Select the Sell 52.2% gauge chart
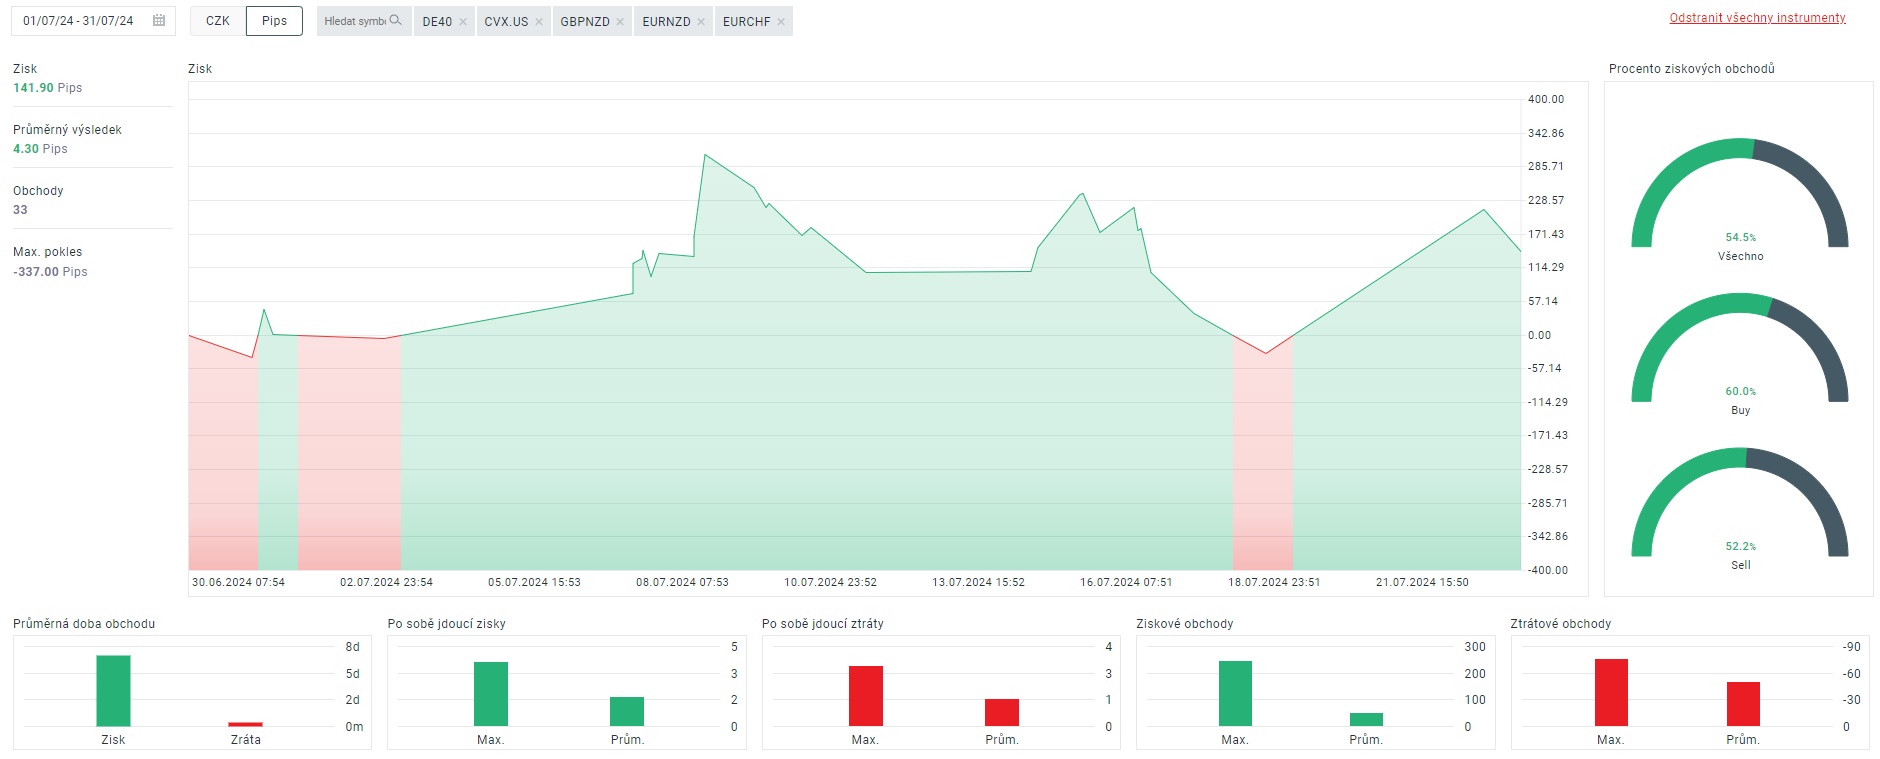The height and width of the screenshot is (759, 1880). [1740, 510]
